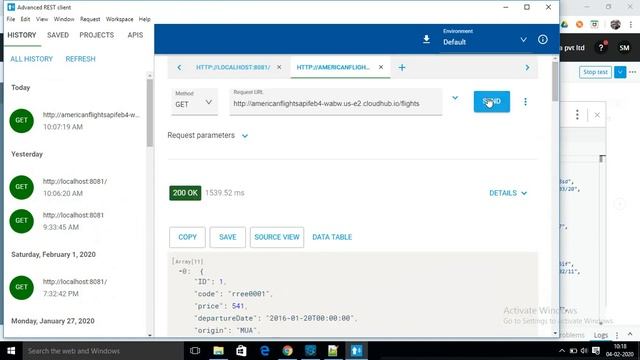Click the SEND button
This screenshot has width=640, height=360.
coord(492,102)
